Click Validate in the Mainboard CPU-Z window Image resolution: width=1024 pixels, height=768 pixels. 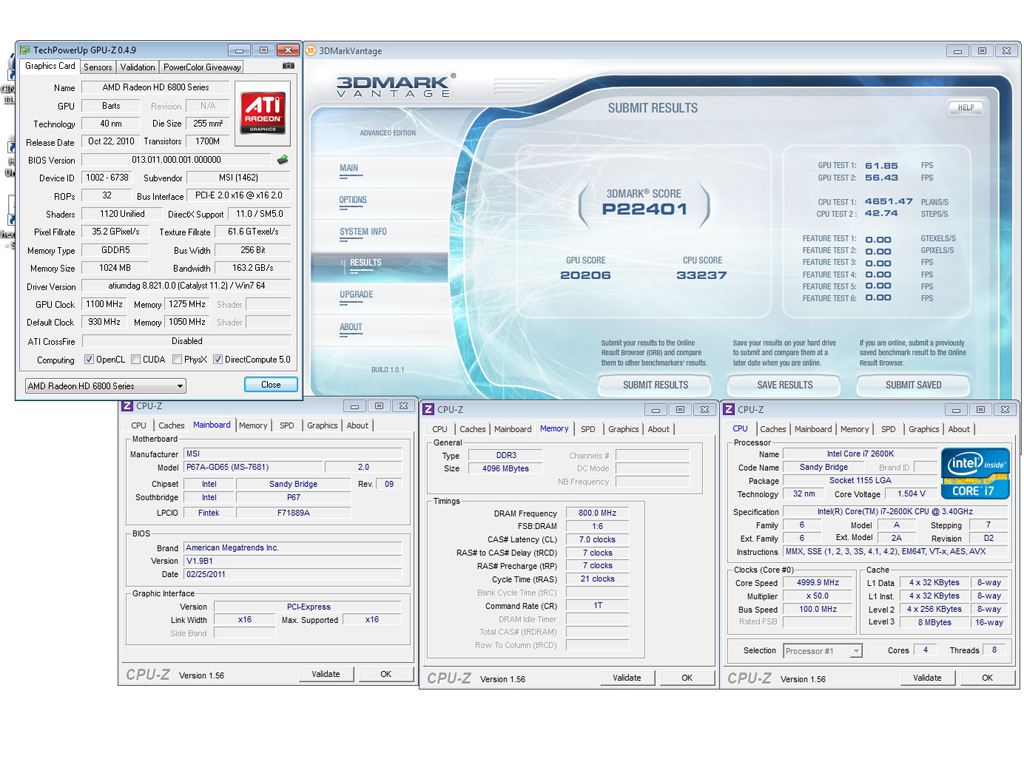[326, 674]
